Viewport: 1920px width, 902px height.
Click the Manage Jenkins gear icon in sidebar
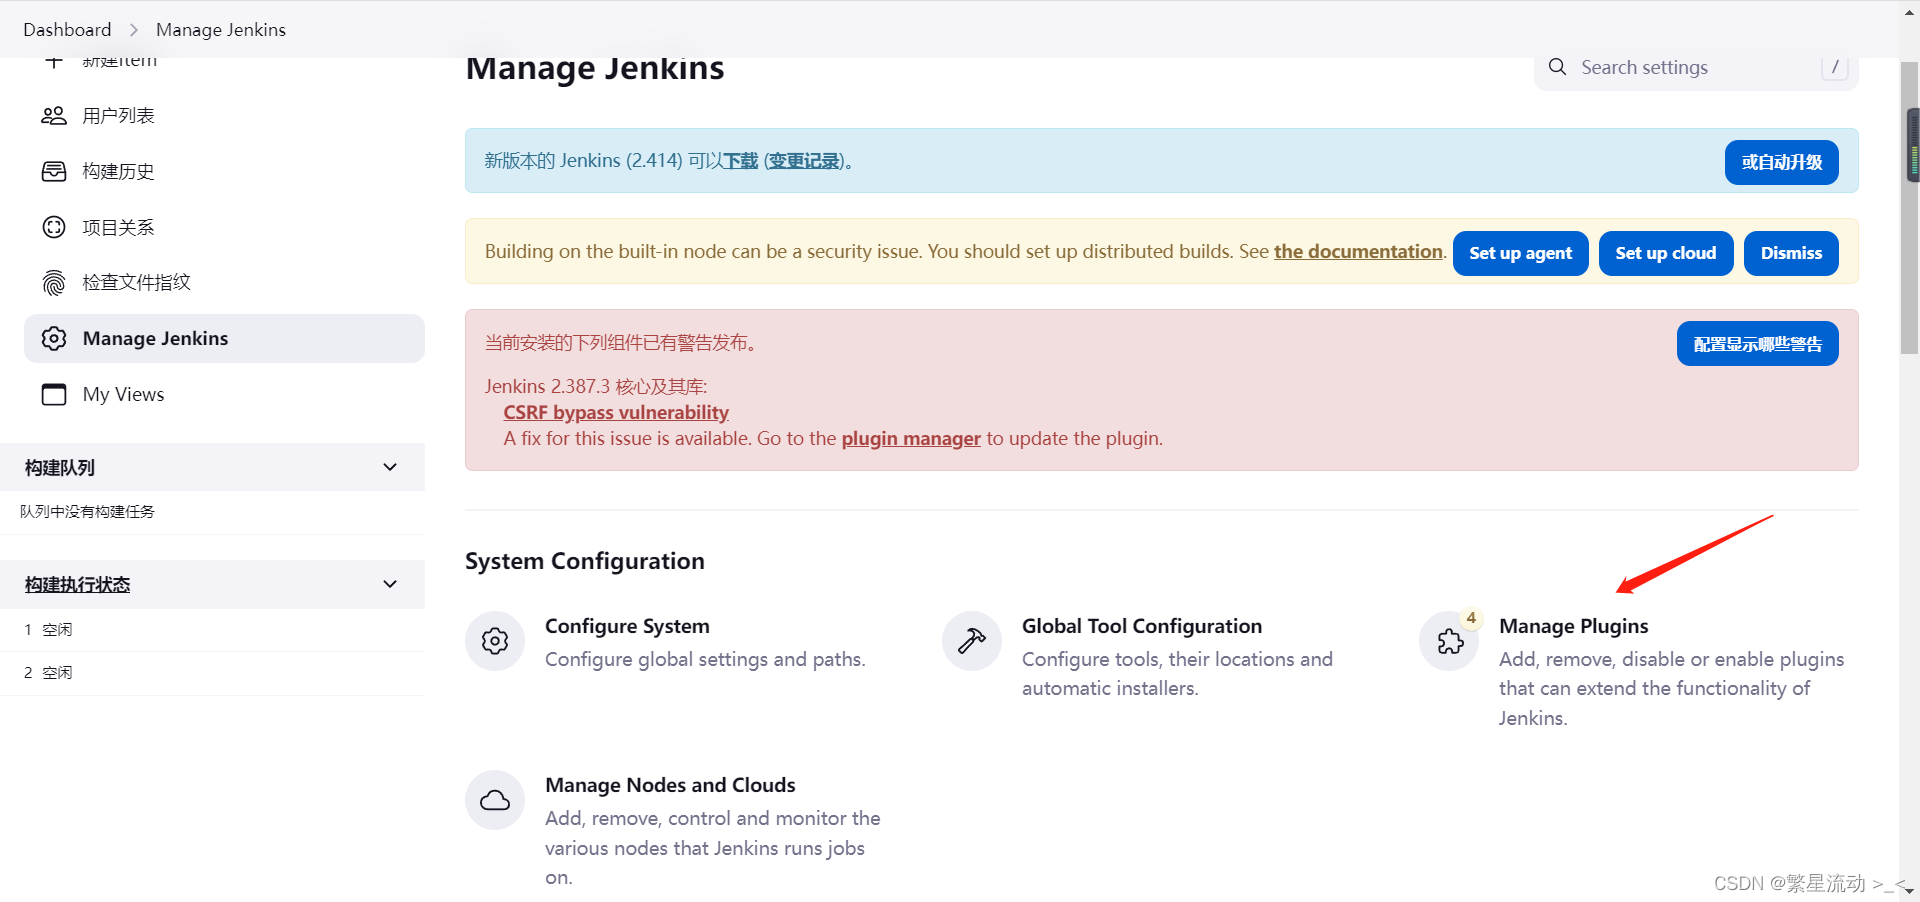[x=54, y=339]
